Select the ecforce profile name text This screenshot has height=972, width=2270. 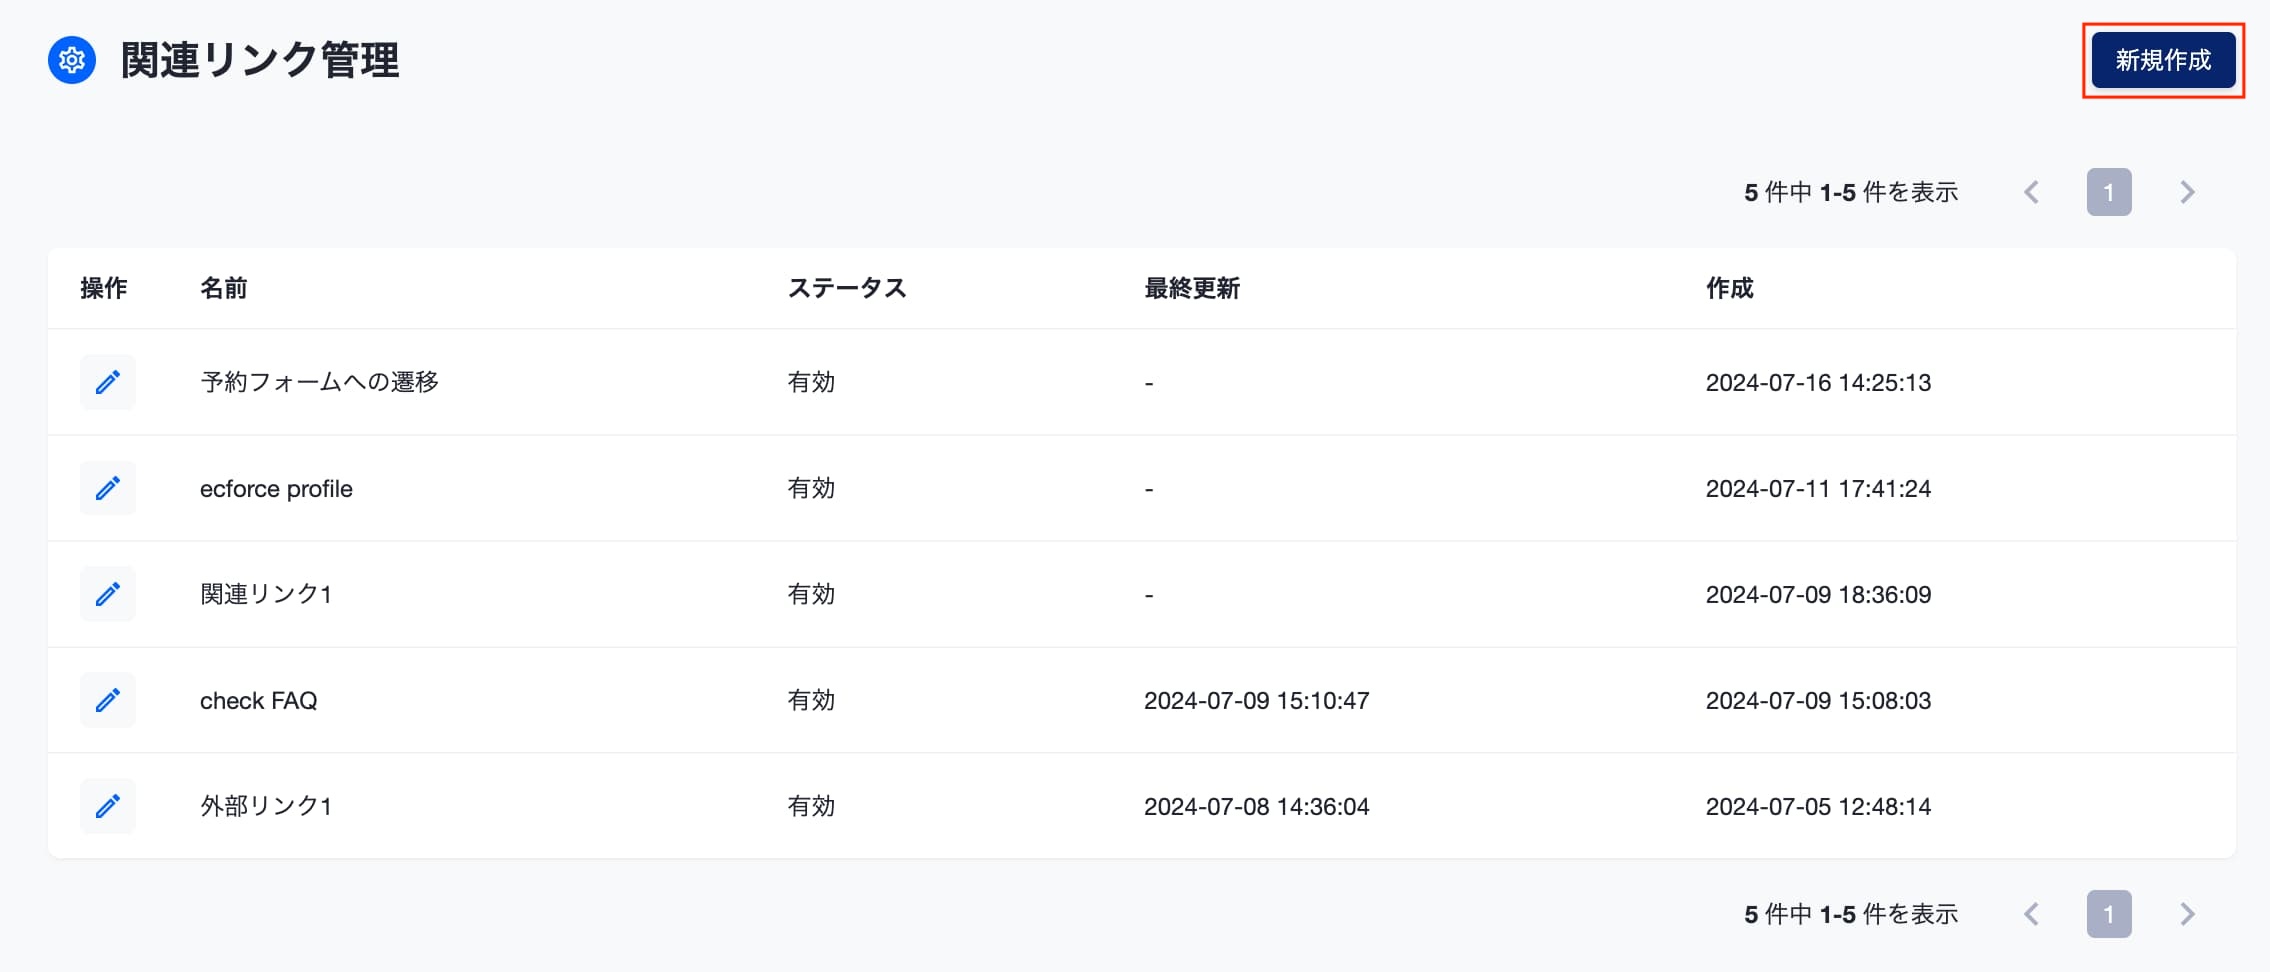pos(276,489)
